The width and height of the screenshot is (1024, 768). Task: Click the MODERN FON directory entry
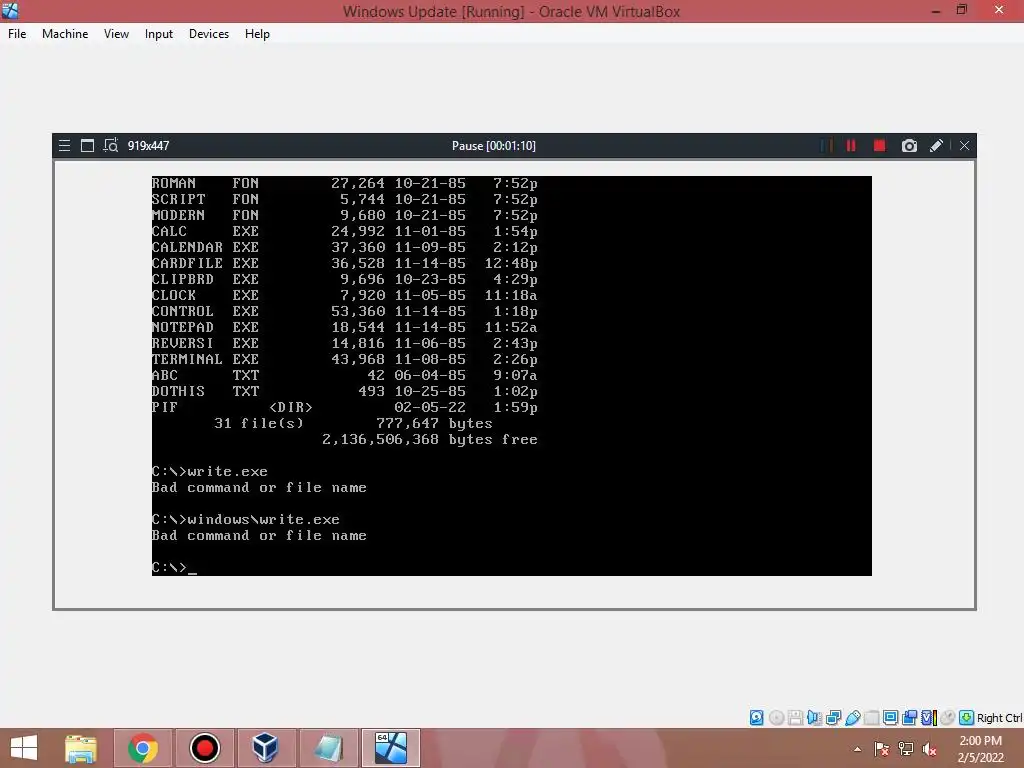click(x=344, y=215)
